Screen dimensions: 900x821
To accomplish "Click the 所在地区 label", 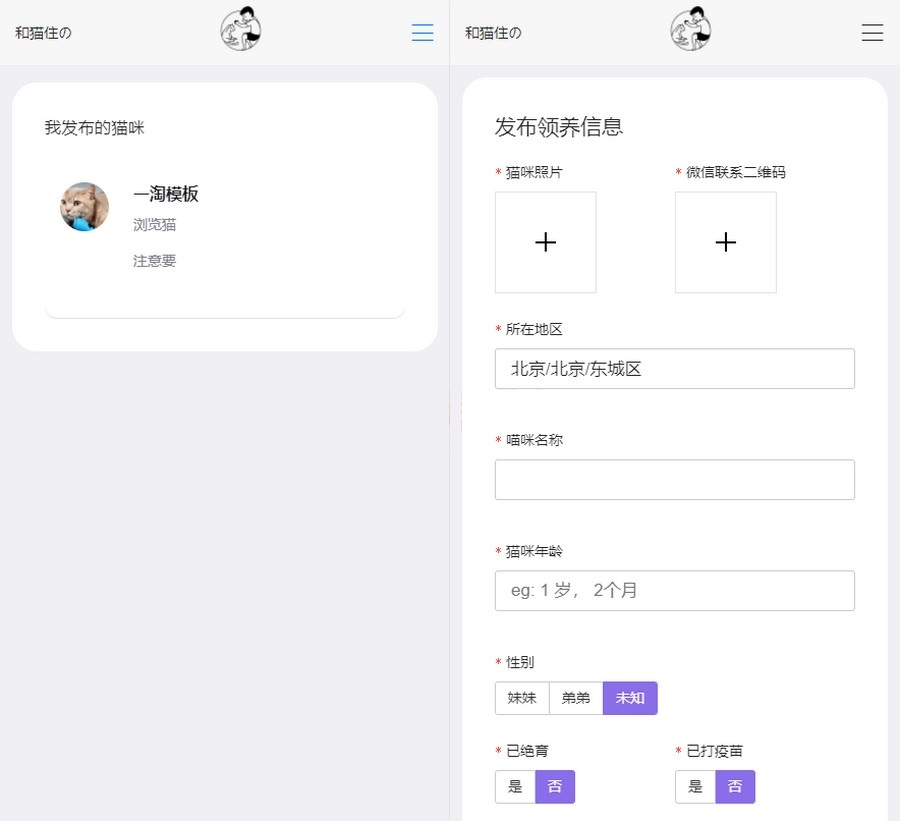I will 534,329.
